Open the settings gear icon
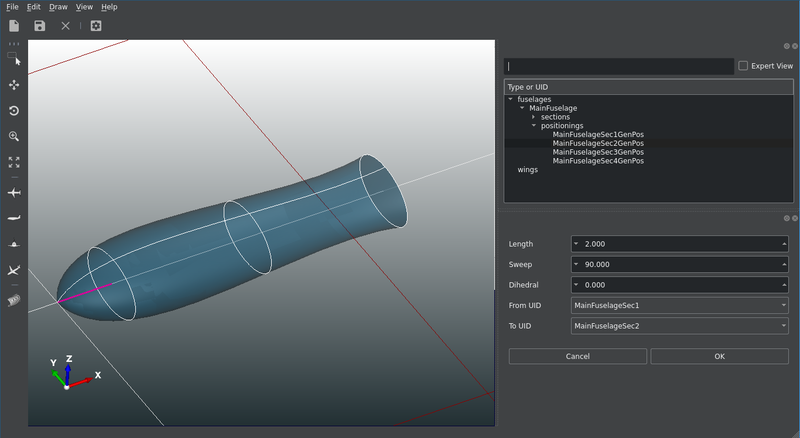The height and width of the screenshot is (438, 800). coord(96,26)
